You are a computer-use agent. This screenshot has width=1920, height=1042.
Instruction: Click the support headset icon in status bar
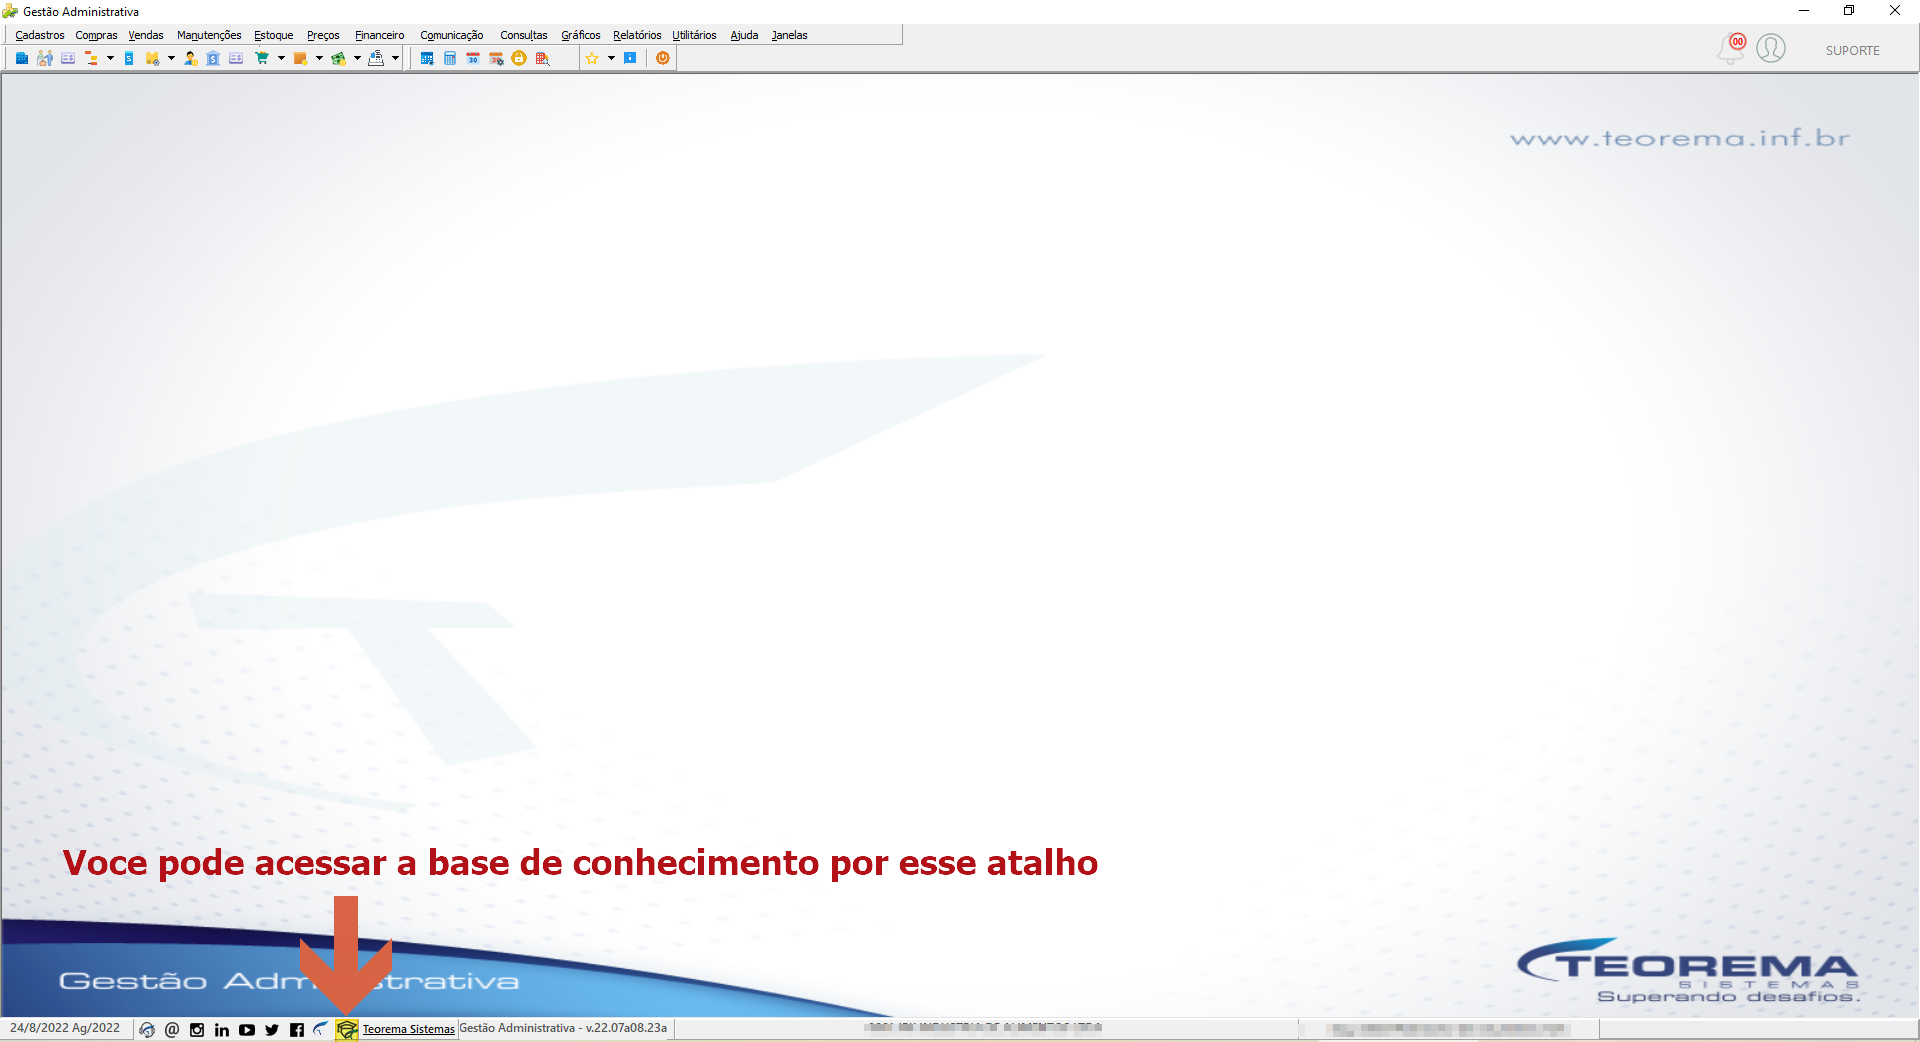(x=147, y=1030)
